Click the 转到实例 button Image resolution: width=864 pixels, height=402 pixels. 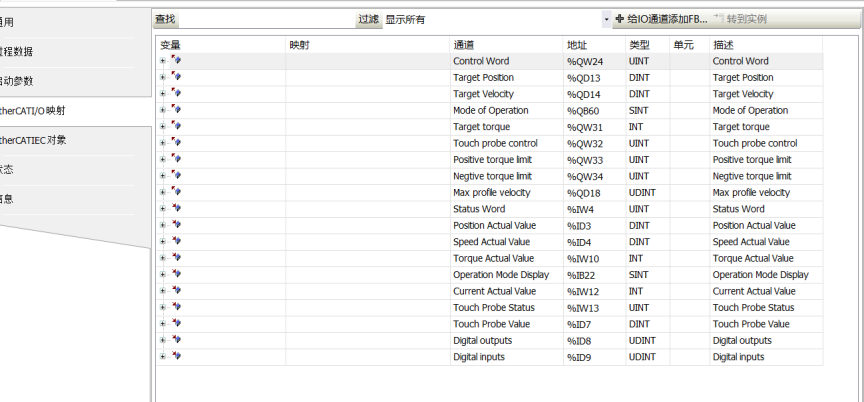740,19
